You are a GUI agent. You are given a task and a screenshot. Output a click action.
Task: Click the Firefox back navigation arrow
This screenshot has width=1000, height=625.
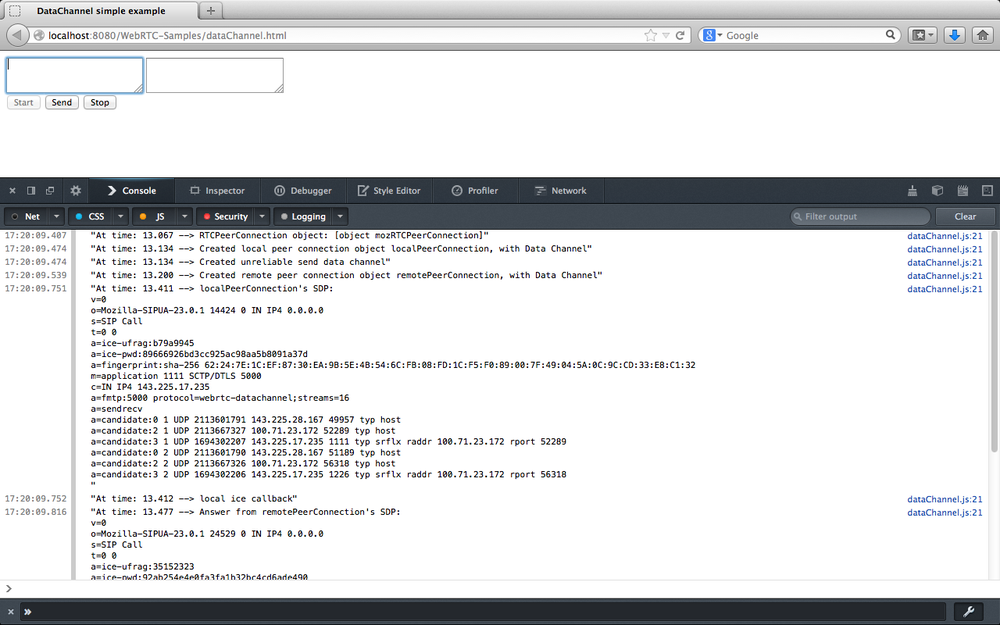(x=15, y=34)
